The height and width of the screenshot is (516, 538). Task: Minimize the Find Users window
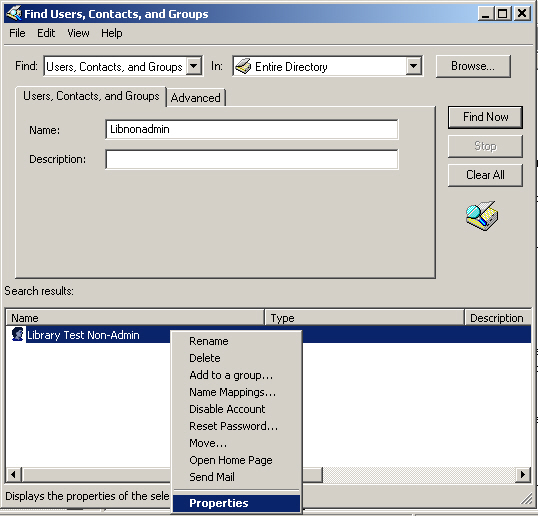(486, 14)
